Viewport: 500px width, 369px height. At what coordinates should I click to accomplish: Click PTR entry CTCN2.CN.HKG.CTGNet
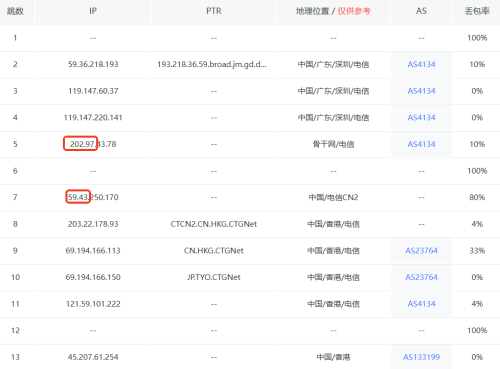(x=214, y=224)
